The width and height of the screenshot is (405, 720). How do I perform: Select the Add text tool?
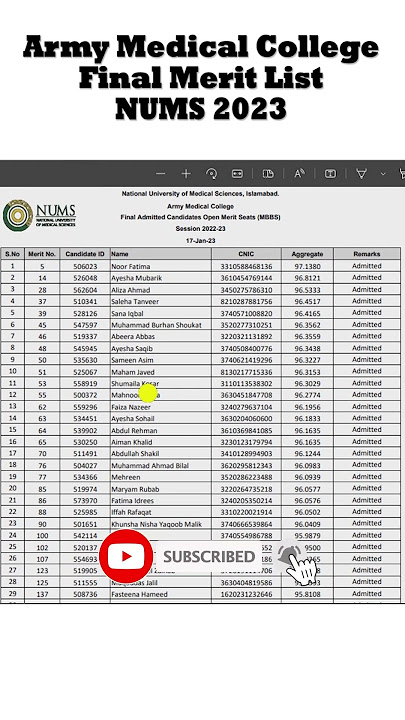pos(330,174)
